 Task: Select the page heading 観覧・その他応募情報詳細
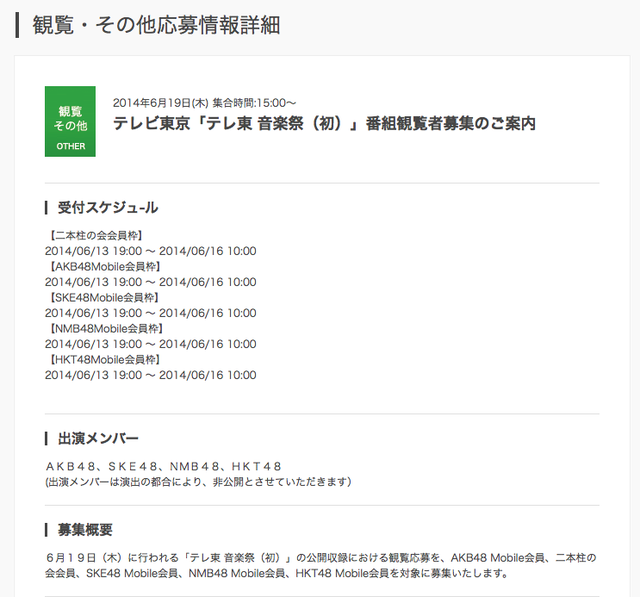click(156, 25)
